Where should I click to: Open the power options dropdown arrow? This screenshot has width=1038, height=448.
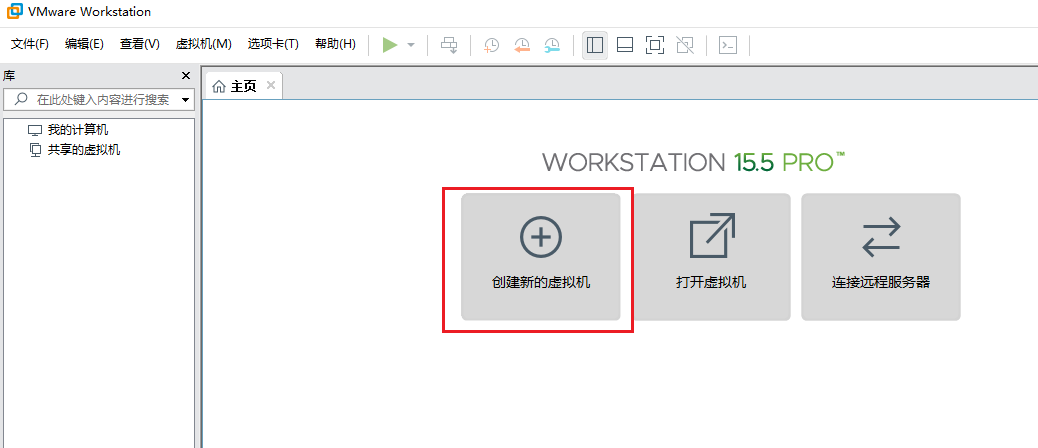click(410, 45)
